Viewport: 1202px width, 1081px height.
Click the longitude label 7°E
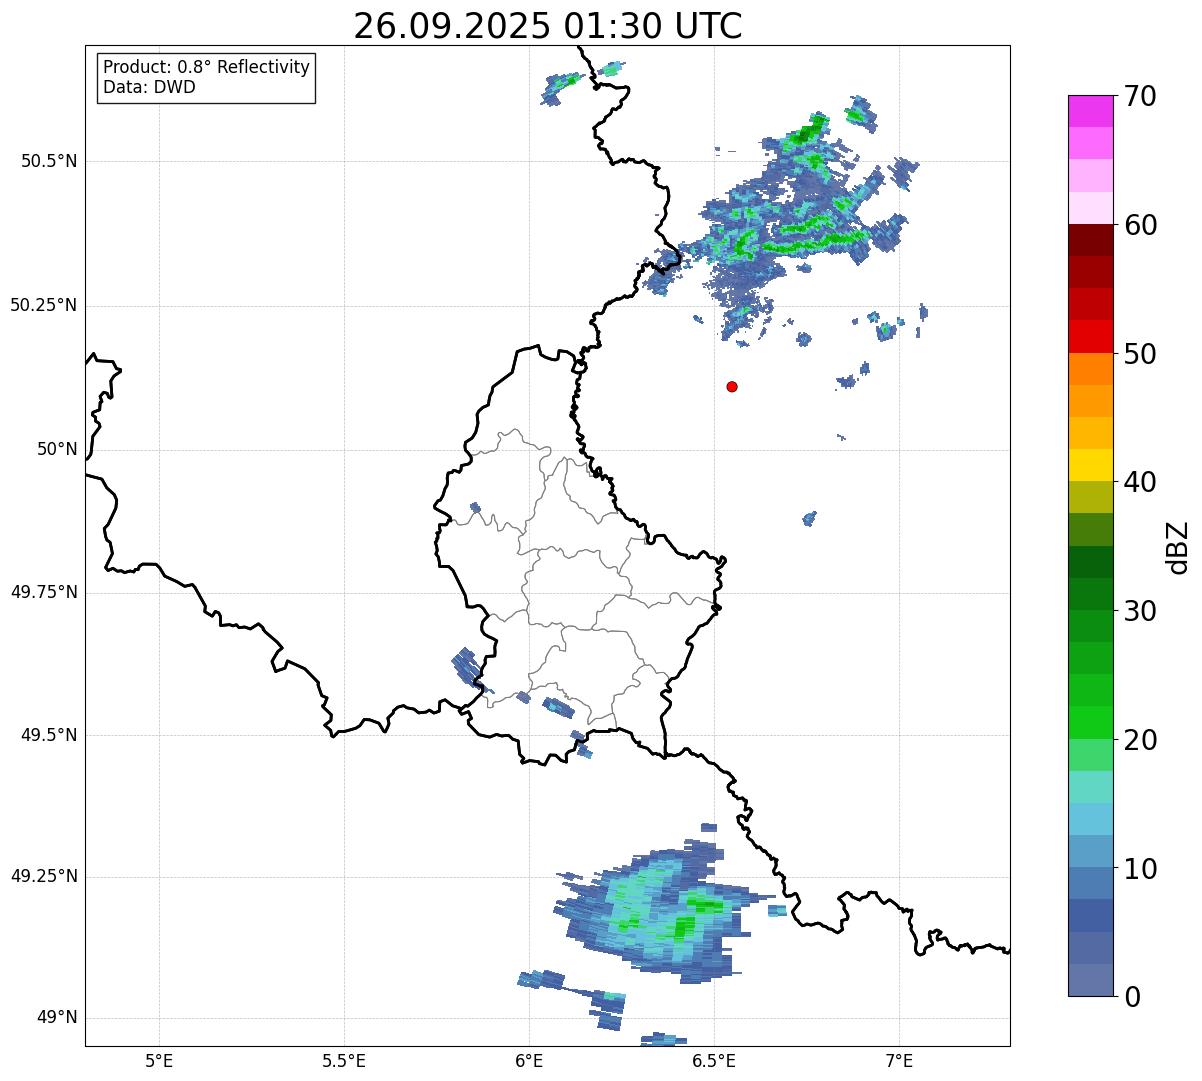coord(899,1061)
